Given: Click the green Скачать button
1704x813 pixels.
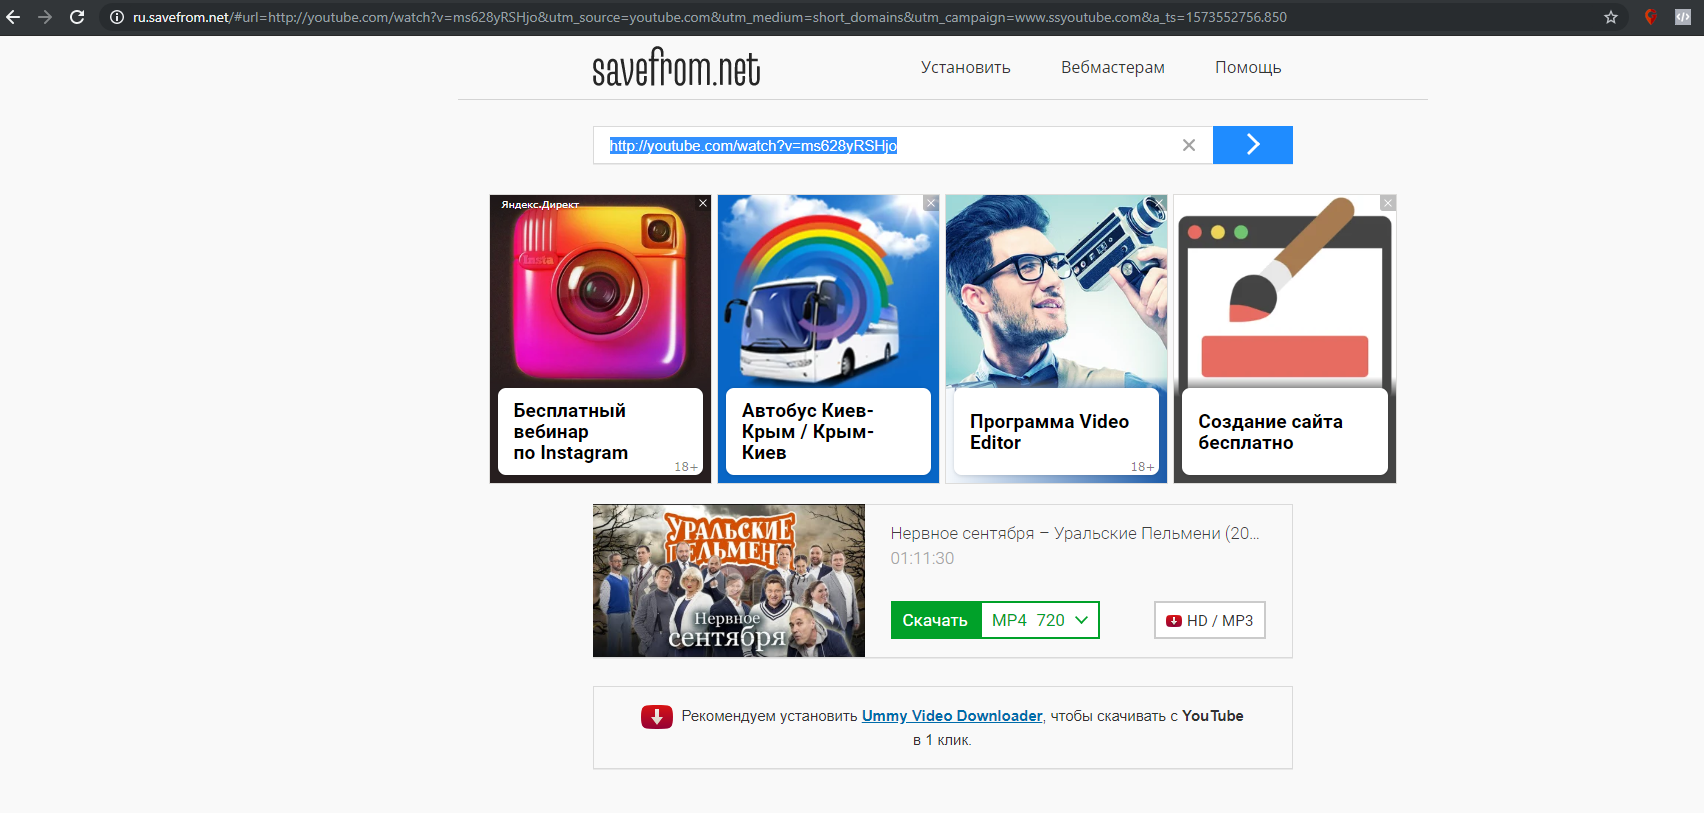Looking at the screenshot, I should click(935, 620).
